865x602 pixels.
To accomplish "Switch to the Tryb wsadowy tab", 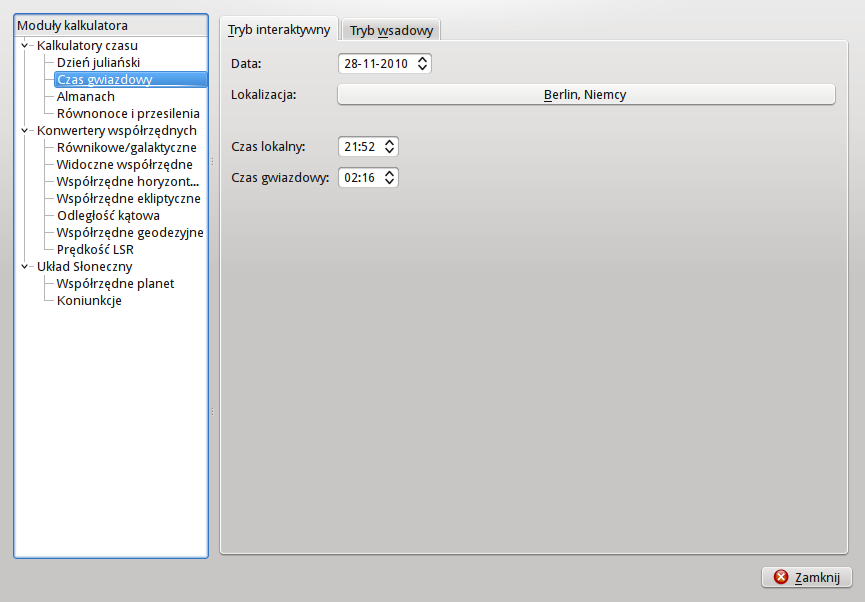I will (391, 30).
